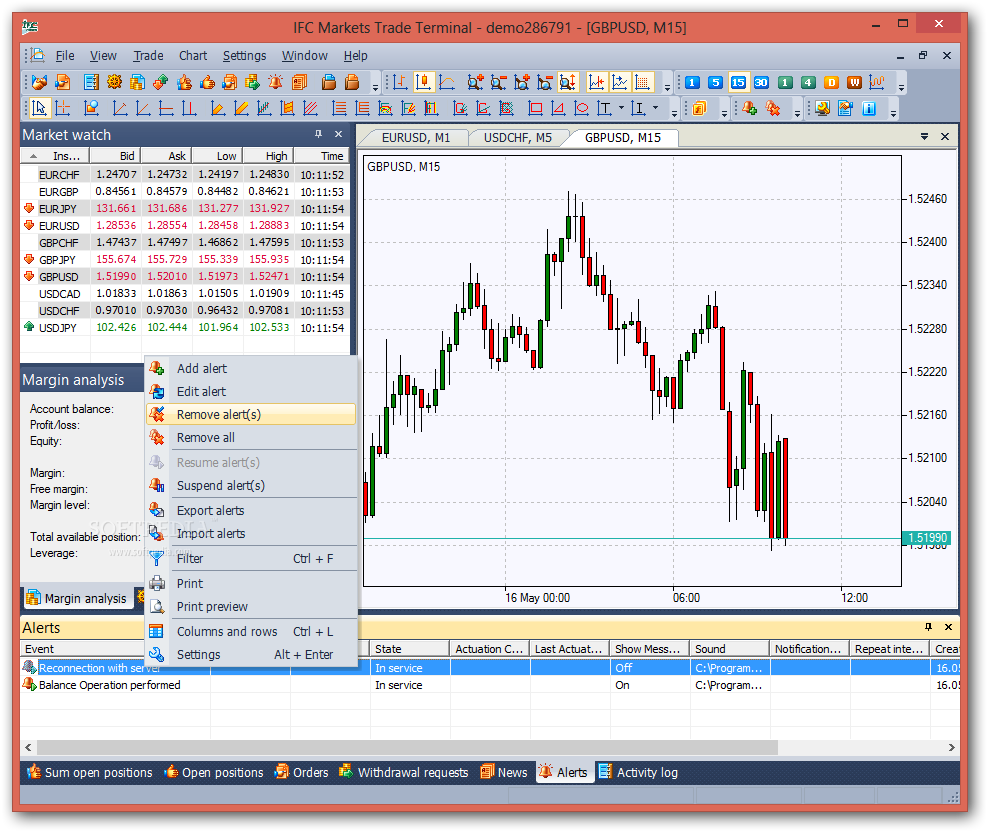This screenshot has height=832, width=988.
Task: Select the triangle shape drawing tool
Action: point(558,108)
